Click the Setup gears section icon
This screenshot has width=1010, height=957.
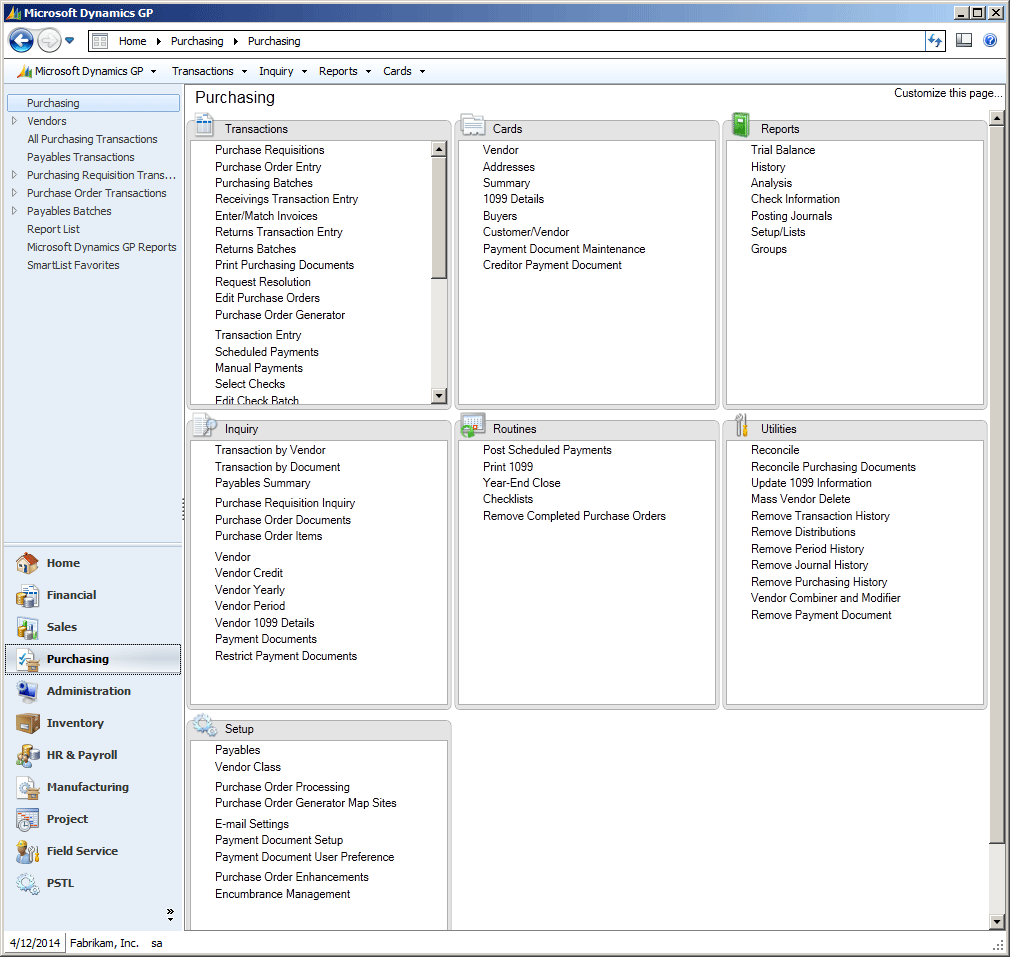coord(205,725)
